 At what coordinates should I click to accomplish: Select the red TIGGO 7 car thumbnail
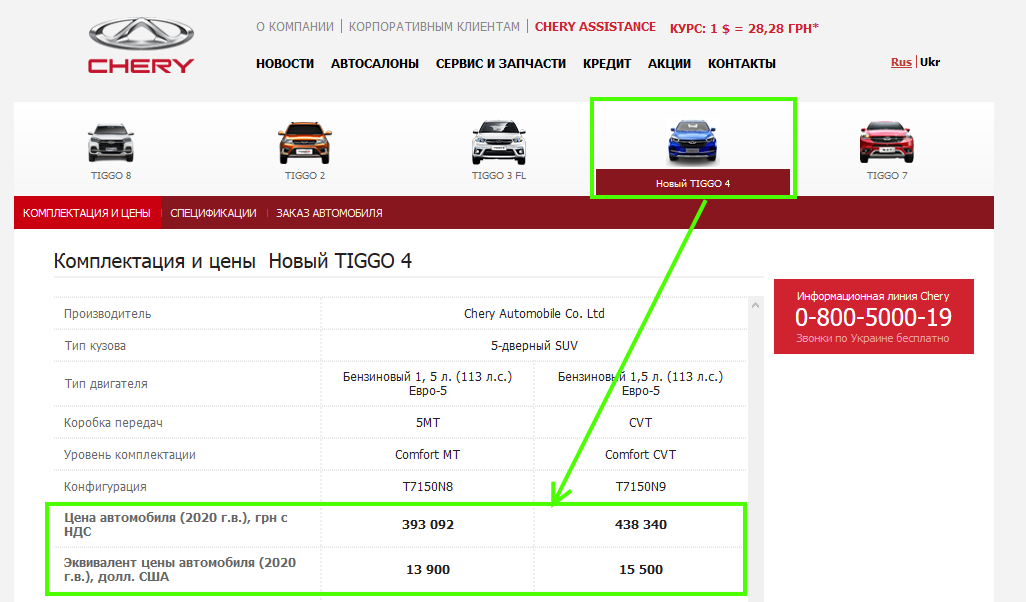[x=887, y=143]
